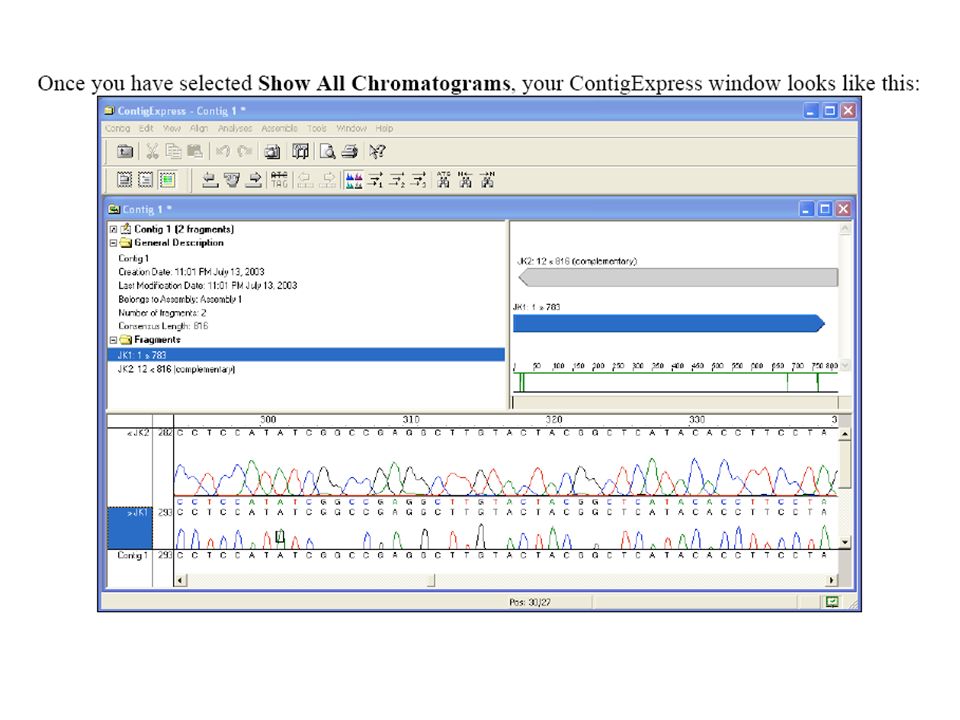The width and height of the screenshot is (960, 720).
Task: Click the dimmed left-arrow icon after ATC/TAG
Action: pos(306,180)
